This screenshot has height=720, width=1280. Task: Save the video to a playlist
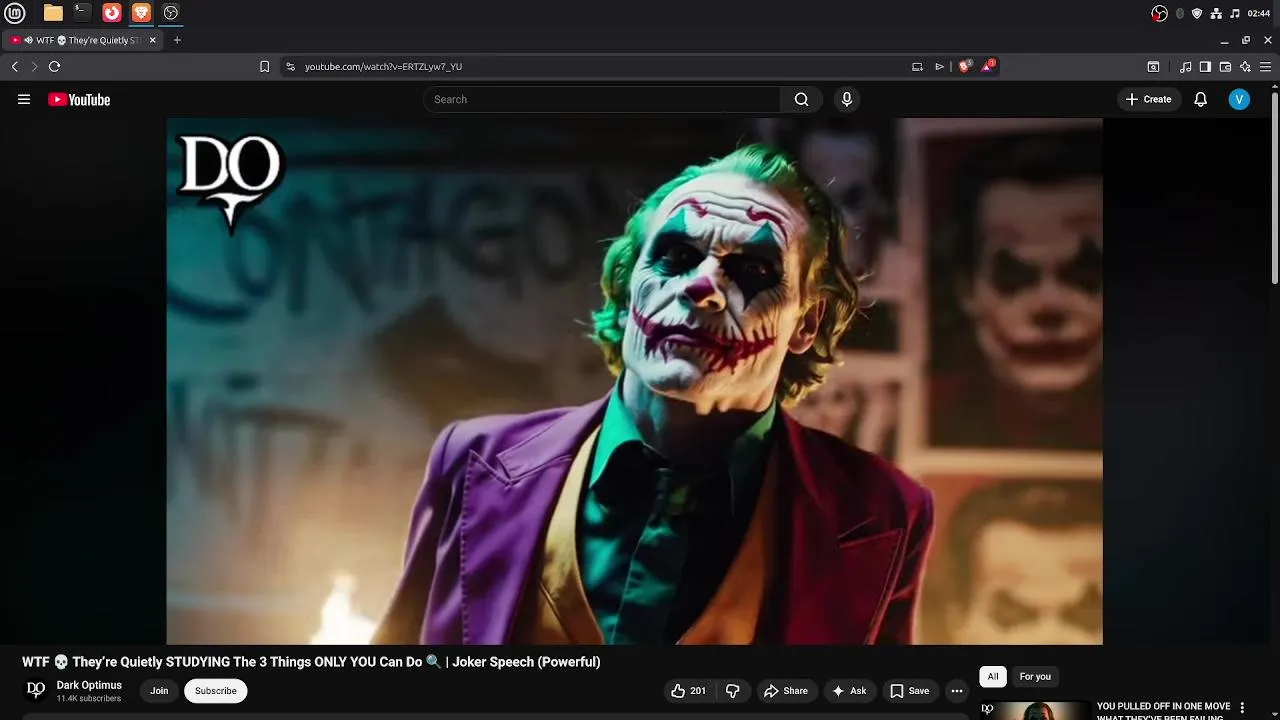tap(910, 691)
